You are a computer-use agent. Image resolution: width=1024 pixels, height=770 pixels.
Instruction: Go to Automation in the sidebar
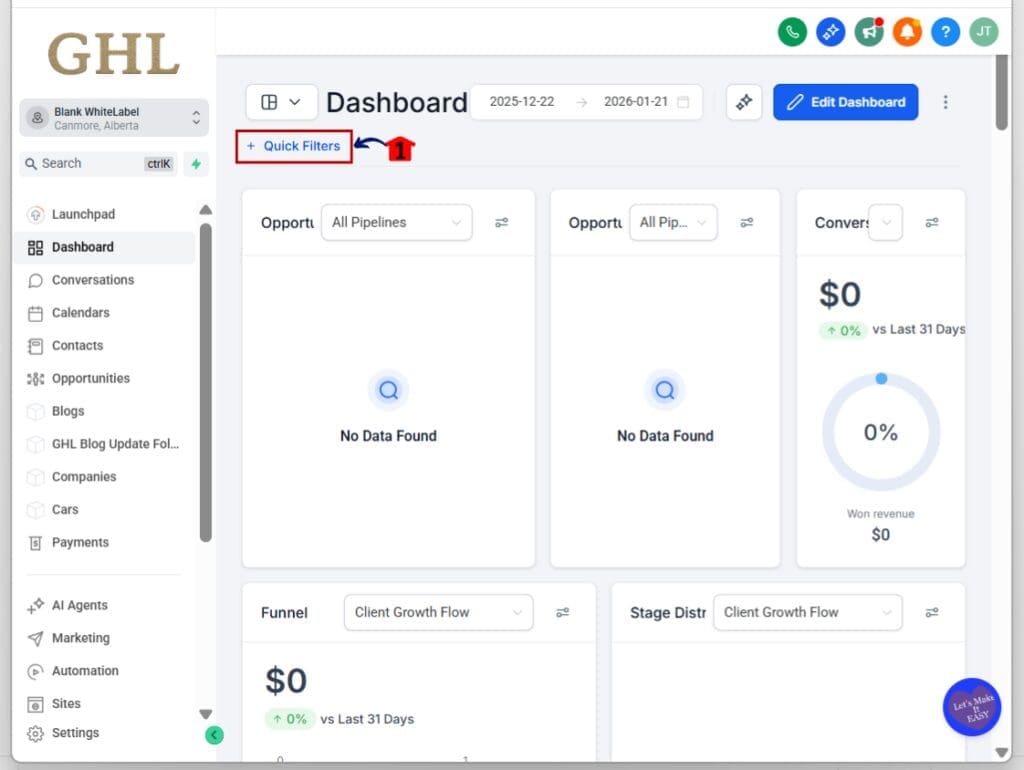tap(85, 670)
